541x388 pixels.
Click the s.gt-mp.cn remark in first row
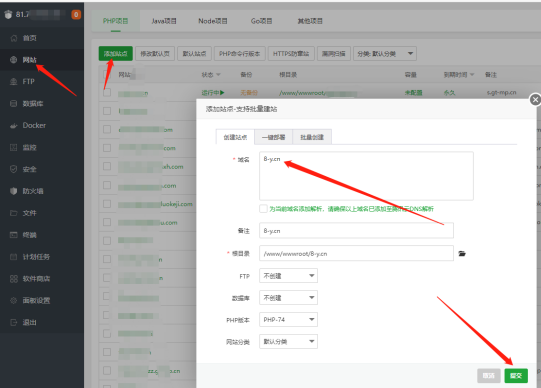tap(501, 92)
